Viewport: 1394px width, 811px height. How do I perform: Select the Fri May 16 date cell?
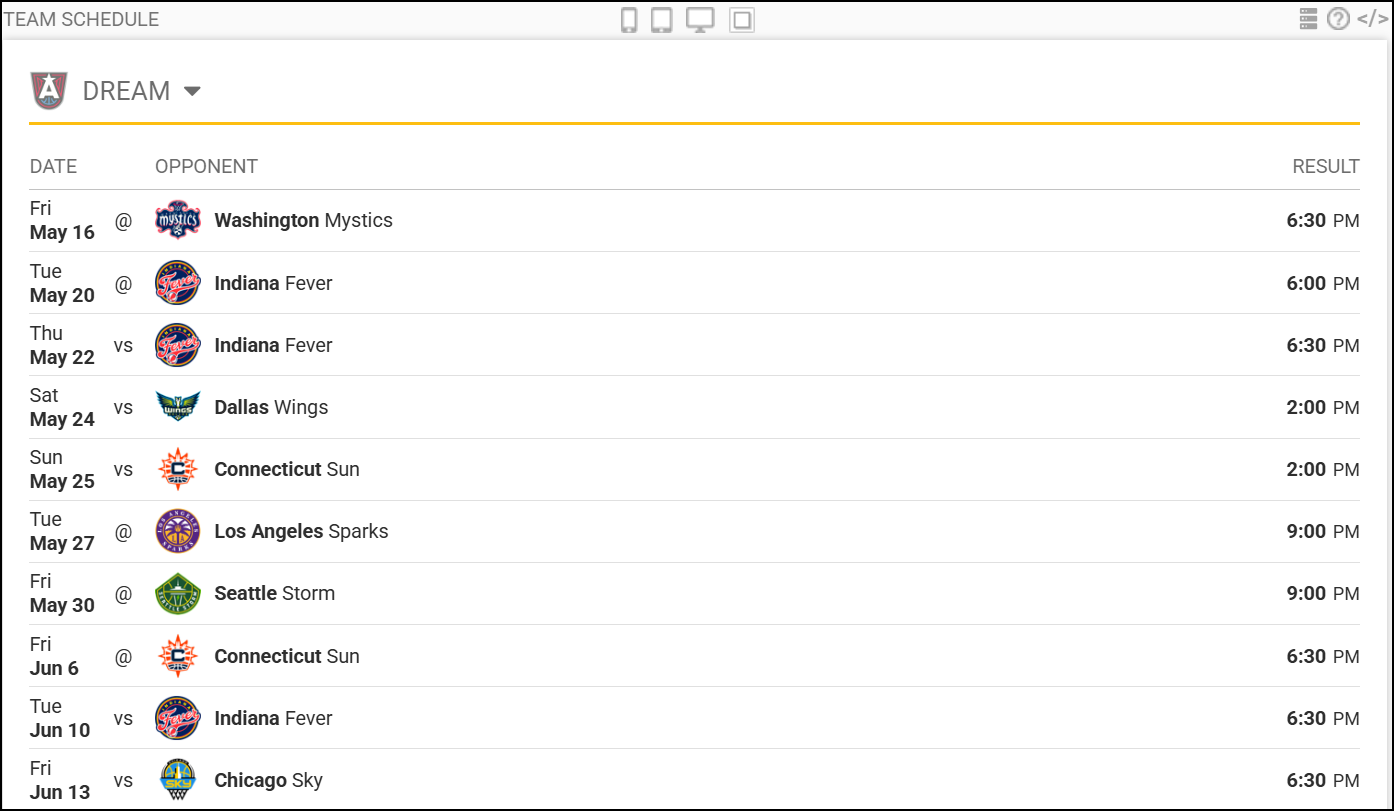pos(62,220)
